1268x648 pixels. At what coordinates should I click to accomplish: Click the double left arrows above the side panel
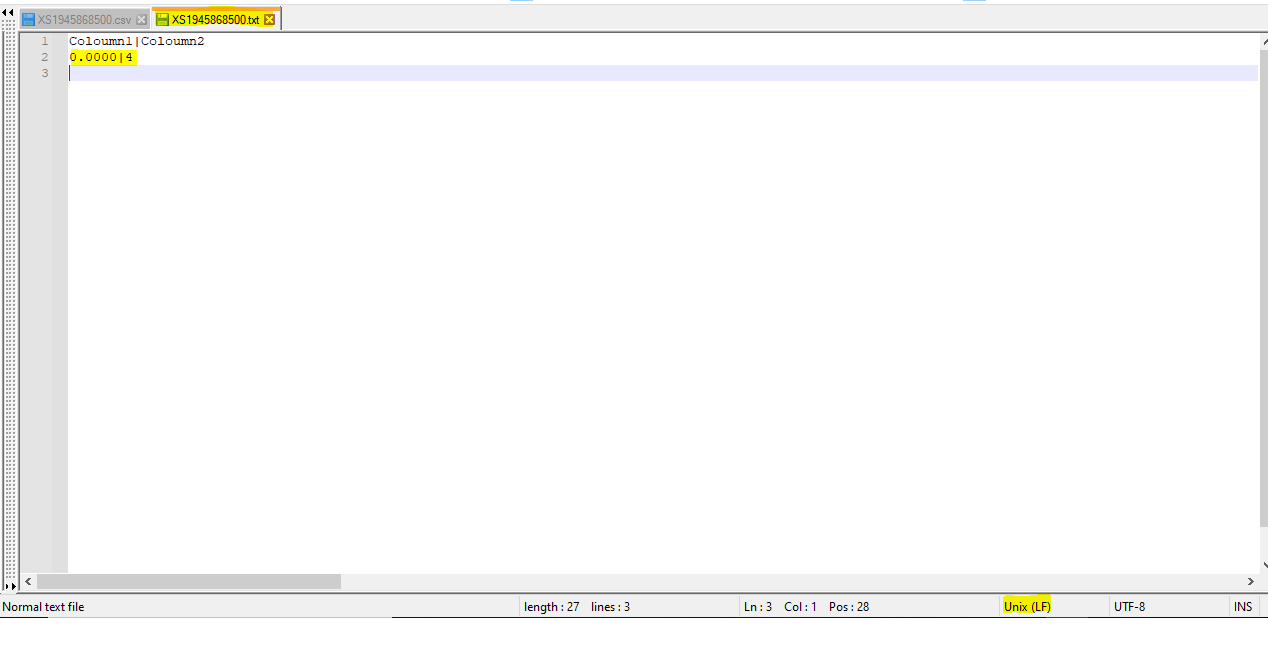[x=9, y=11]
